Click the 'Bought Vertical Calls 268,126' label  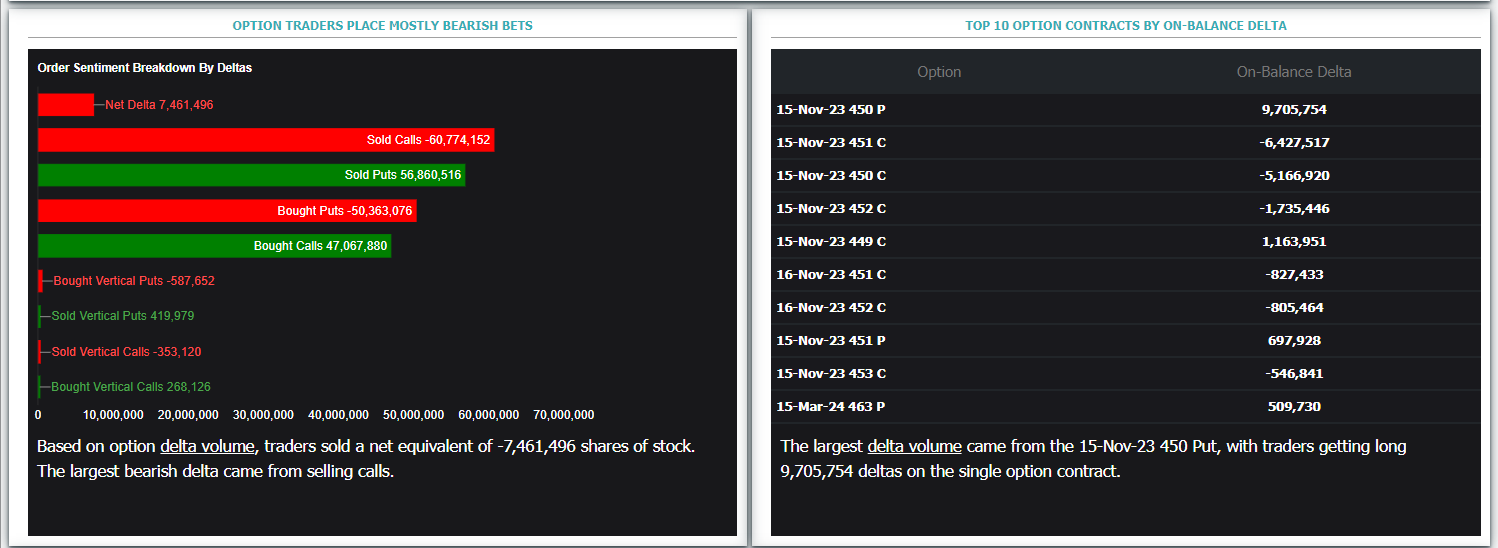(x=131, y=387)
